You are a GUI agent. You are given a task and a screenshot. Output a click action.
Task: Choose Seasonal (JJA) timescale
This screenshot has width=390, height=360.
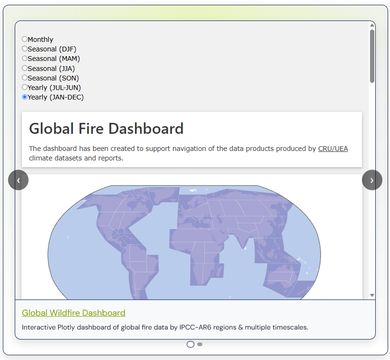24,68
